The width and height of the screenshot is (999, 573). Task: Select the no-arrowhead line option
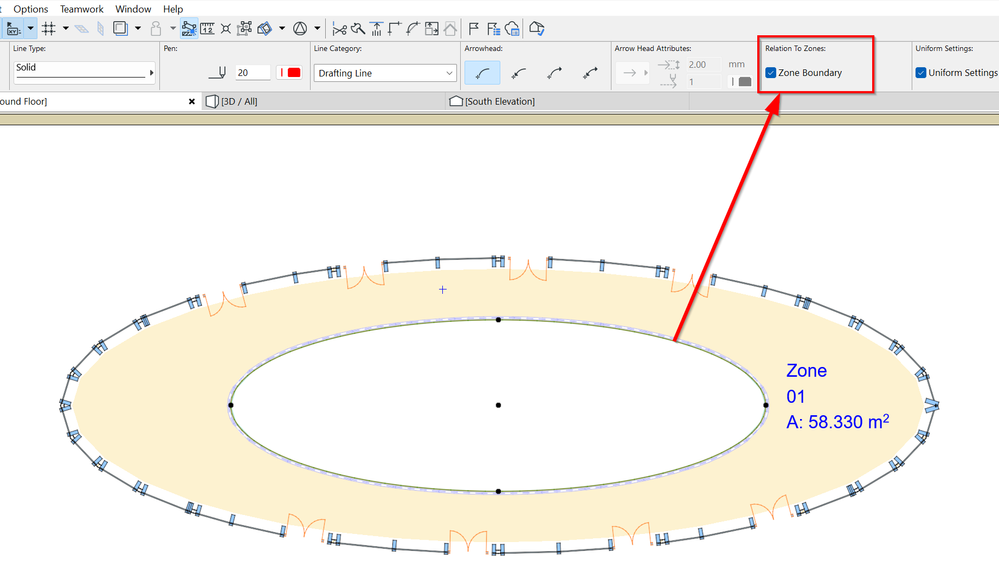coord(482,73)
